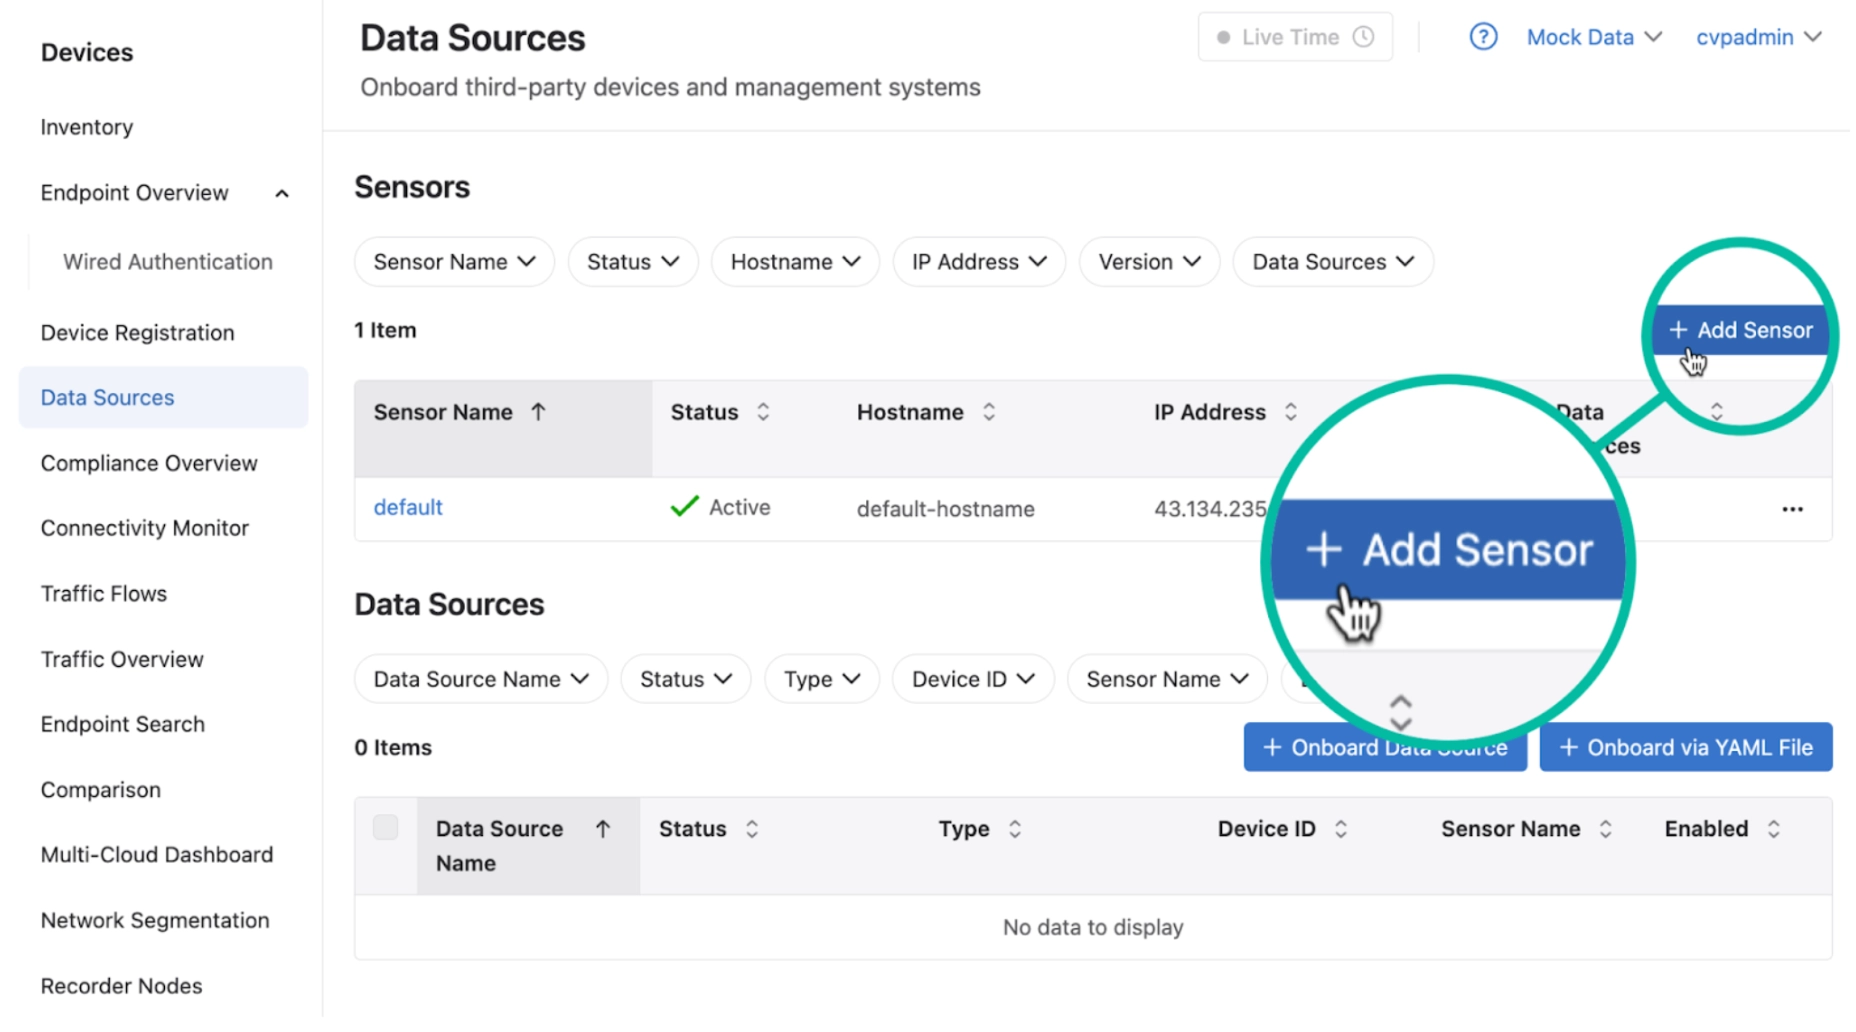Open Inventory in the sidebar
Viewport: 1856px width, 1032px height.
(87, 127)
